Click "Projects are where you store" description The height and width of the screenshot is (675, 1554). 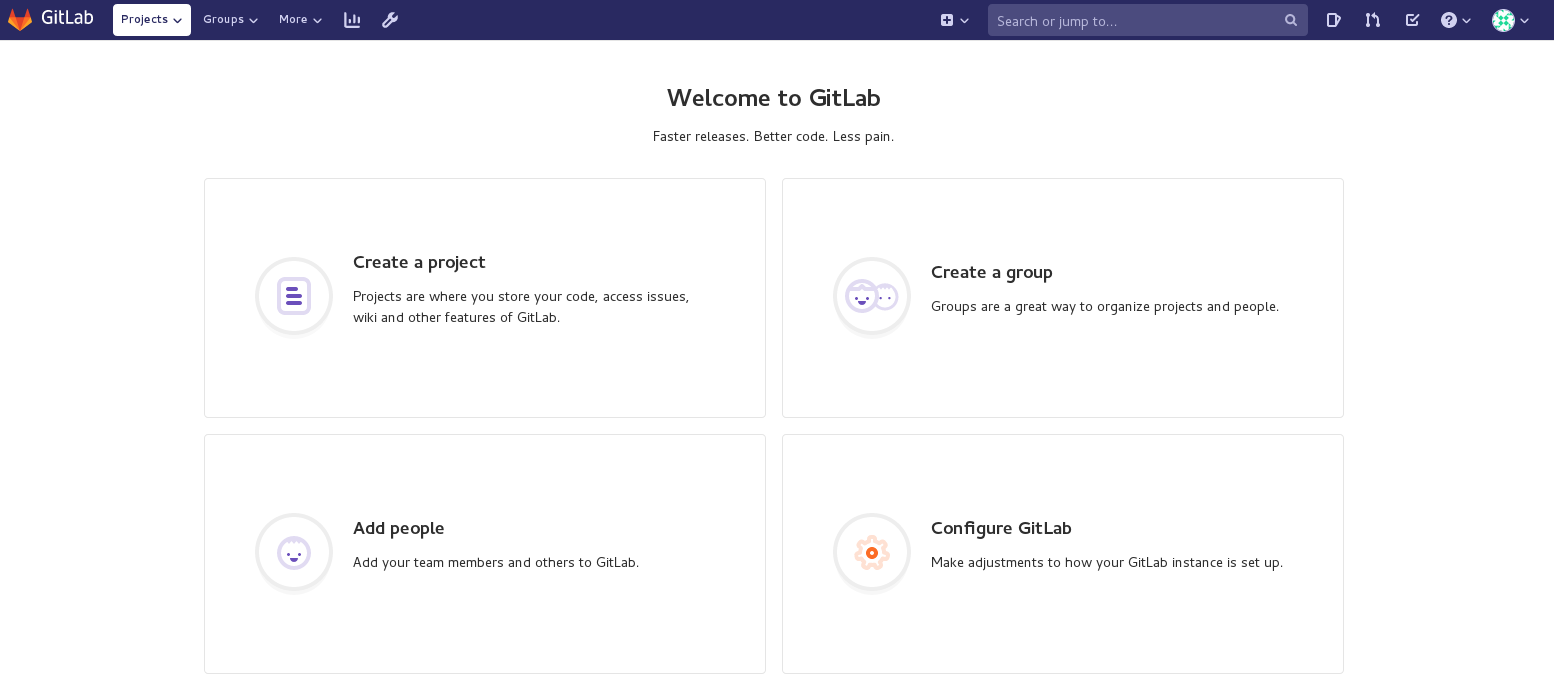521,307
